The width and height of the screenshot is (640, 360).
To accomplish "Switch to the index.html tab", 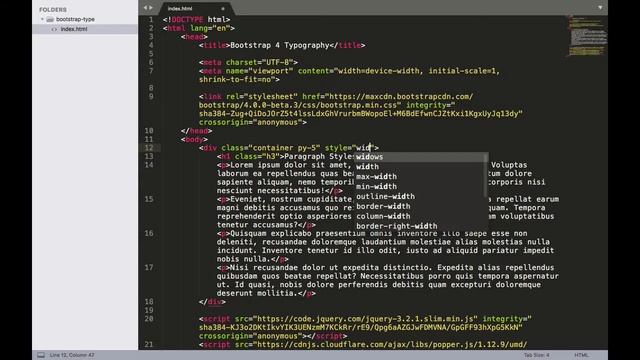I will click(x=180, y=9).
